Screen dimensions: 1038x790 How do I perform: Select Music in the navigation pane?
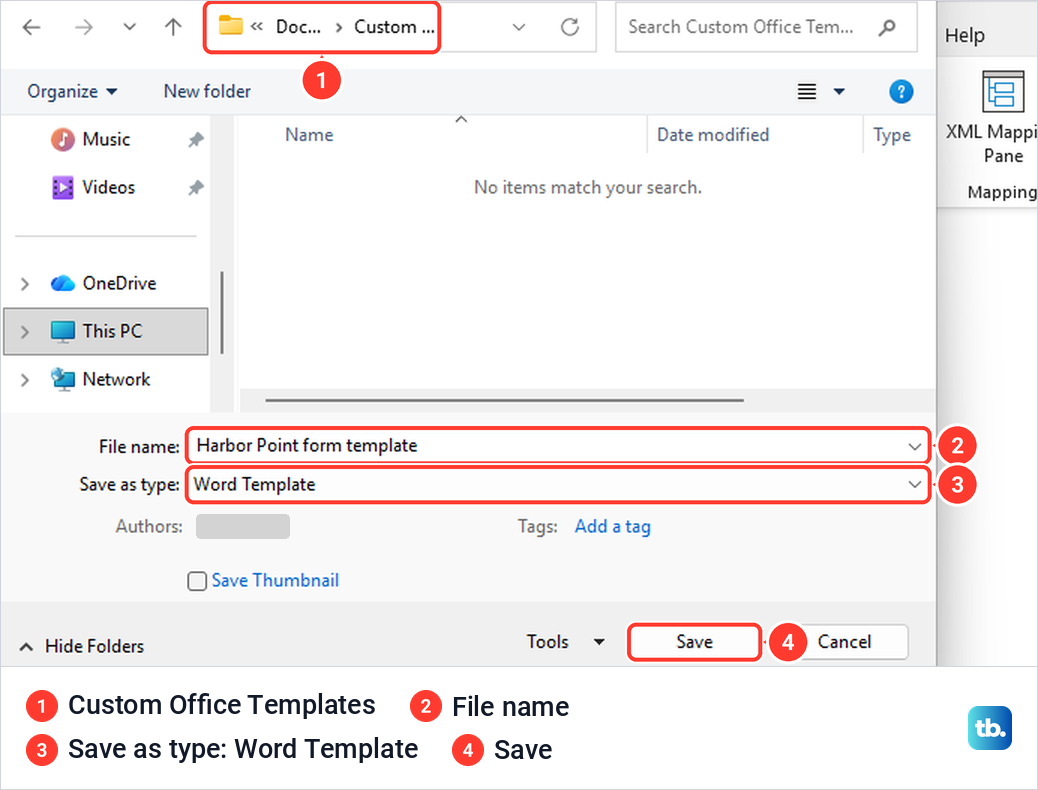106,140
